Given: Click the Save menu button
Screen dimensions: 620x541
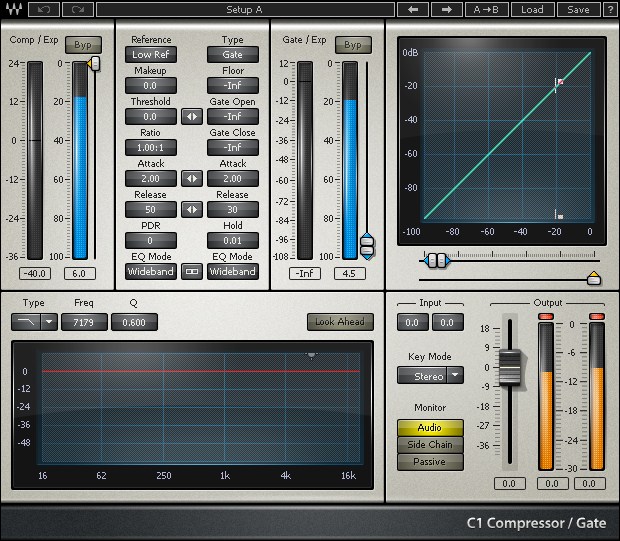Looking at the screenshot, I should (578, 10).
